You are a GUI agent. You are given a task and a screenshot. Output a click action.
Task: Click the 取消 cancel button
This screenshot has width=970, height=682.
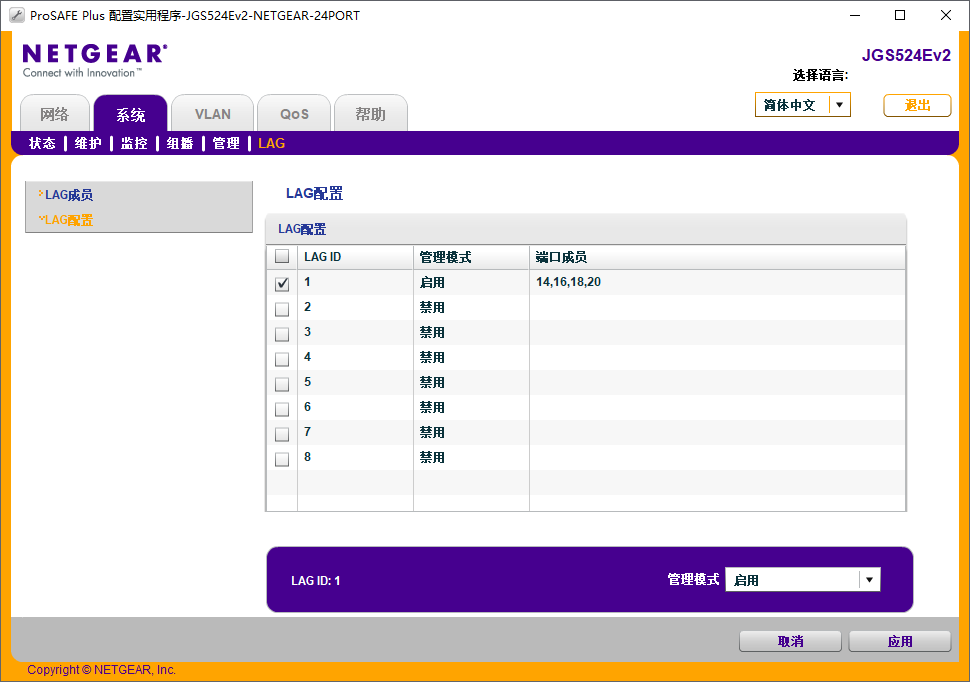(x=790, y=641)
